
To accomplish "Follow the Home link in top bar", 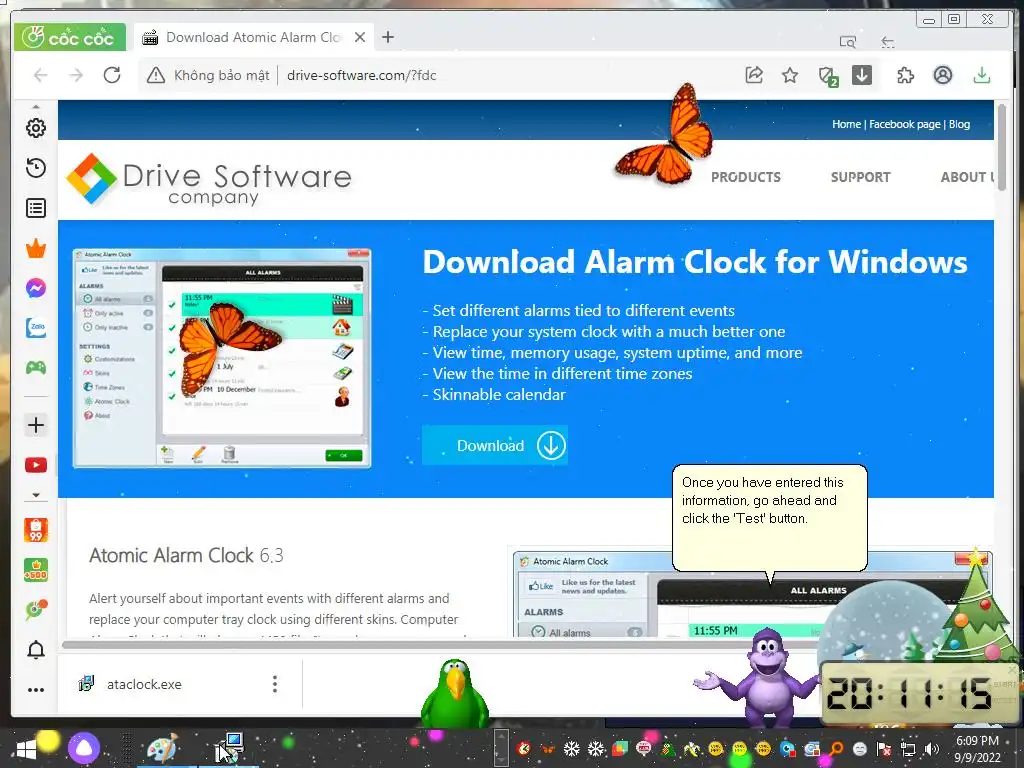I will click(x=846, y=124).
